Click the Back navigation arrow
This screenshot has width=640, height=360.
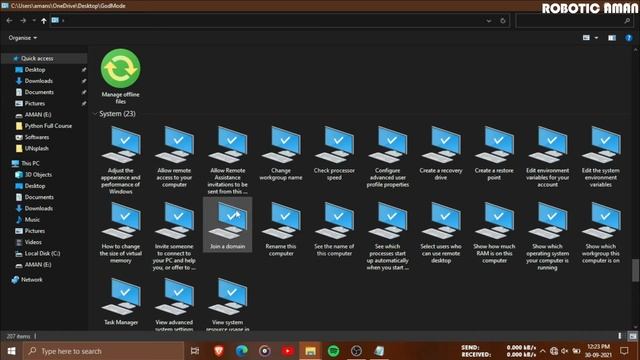coord(9,20)
